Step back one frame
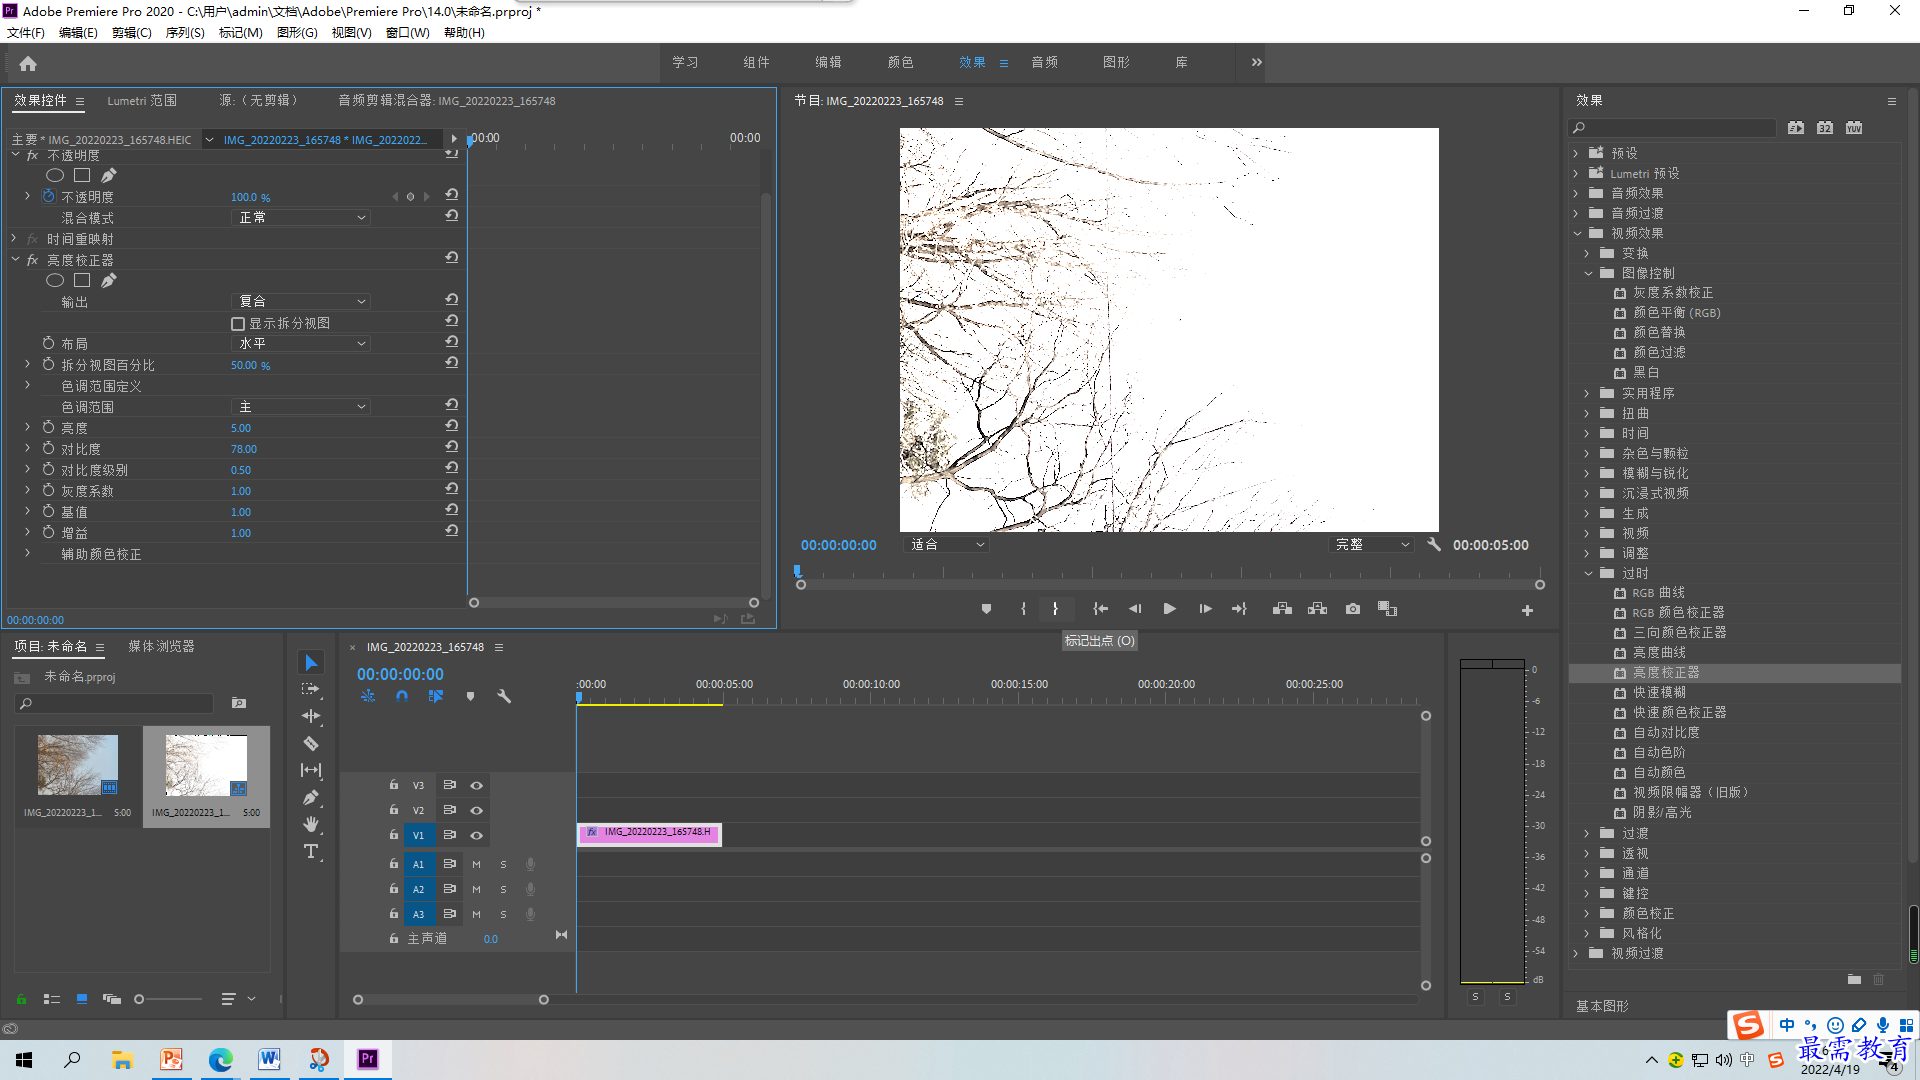Image resolution: width=1920 pixels, height=1080 pixels. 1135,608
